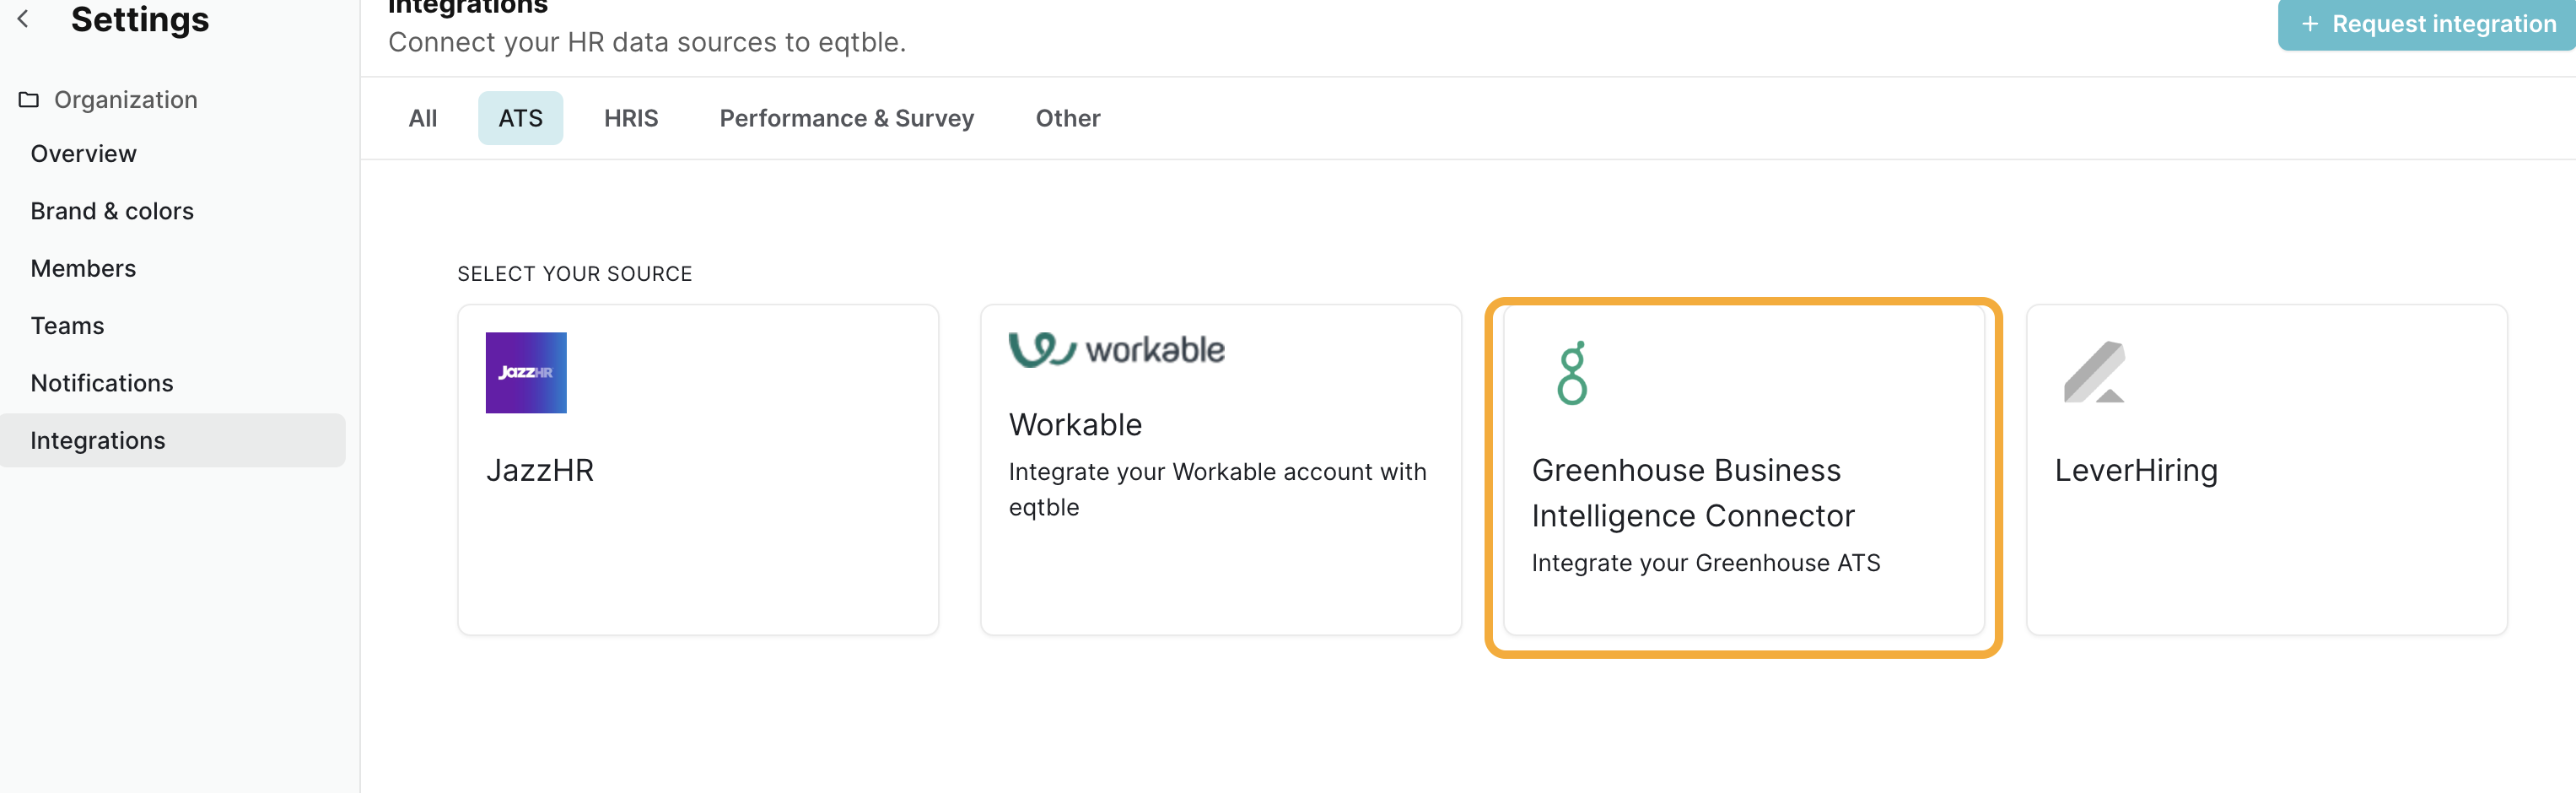Click the JazzHR logo

click(x=526, y=372)
